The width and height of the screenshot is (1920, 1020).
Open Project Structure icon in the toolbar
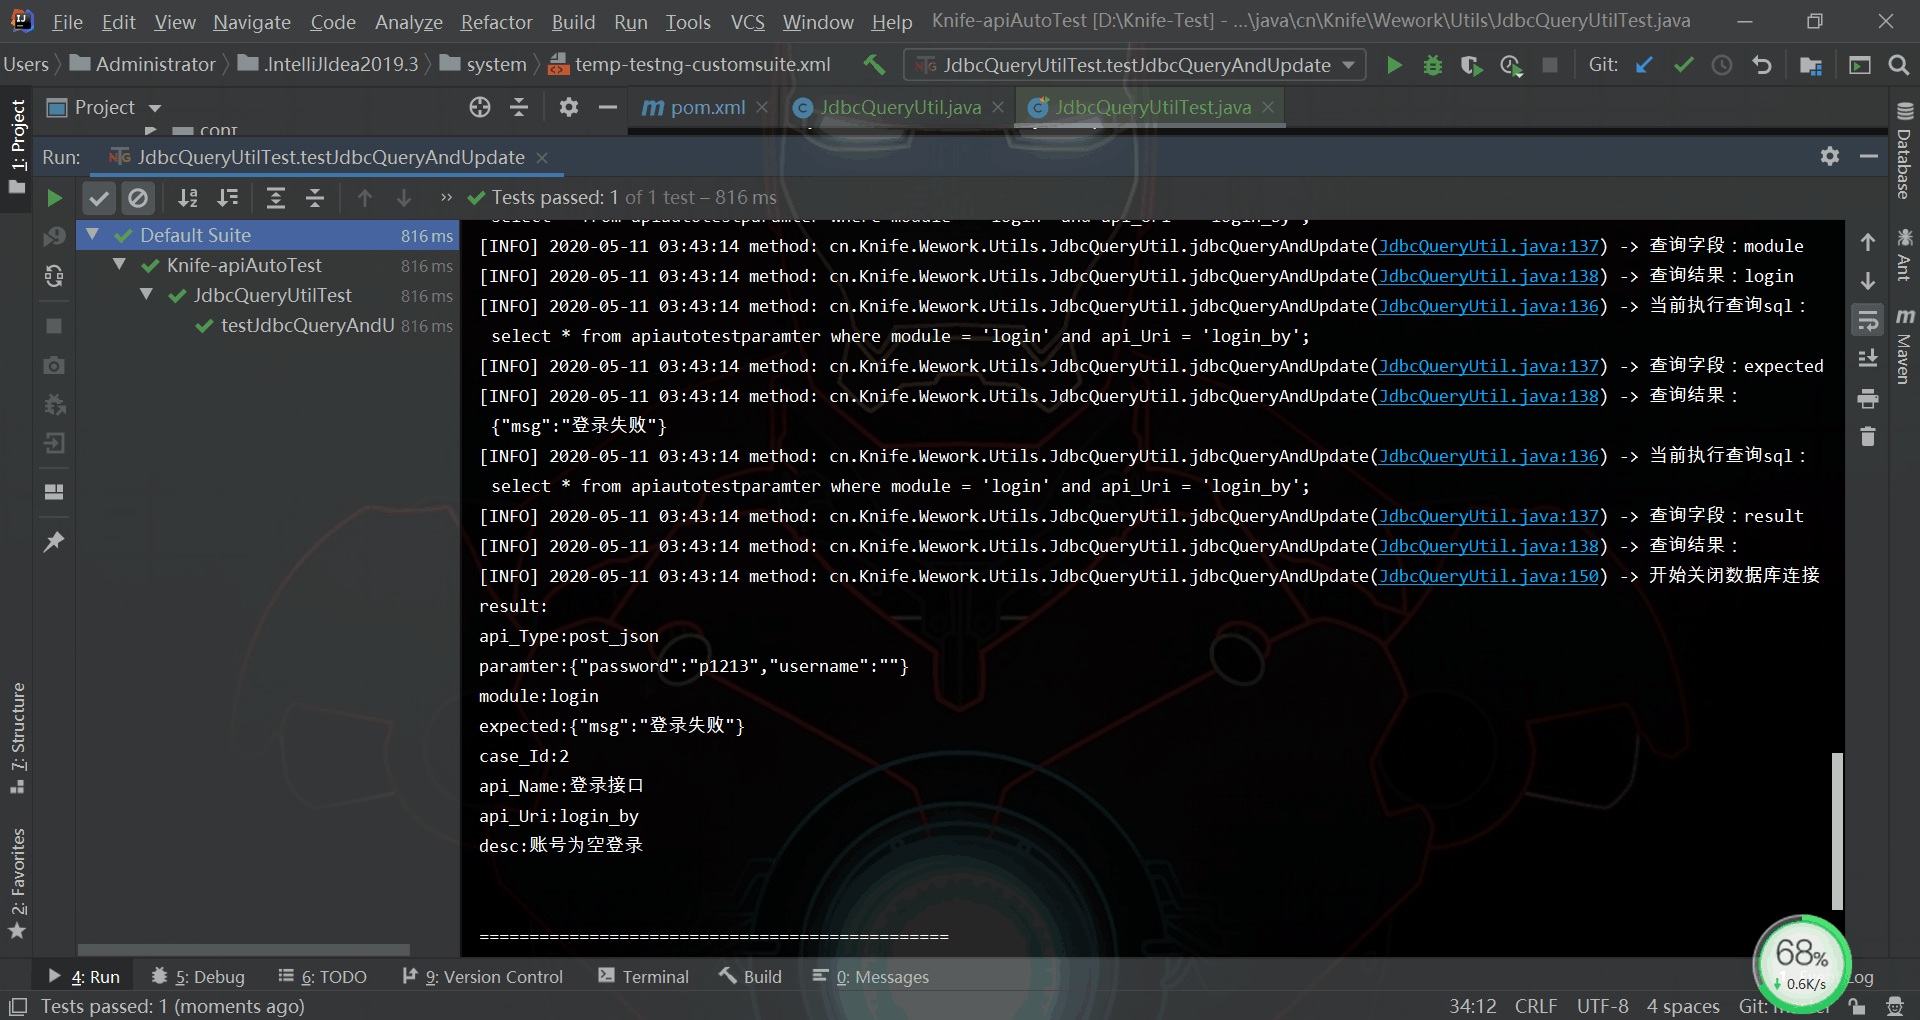1811,65
